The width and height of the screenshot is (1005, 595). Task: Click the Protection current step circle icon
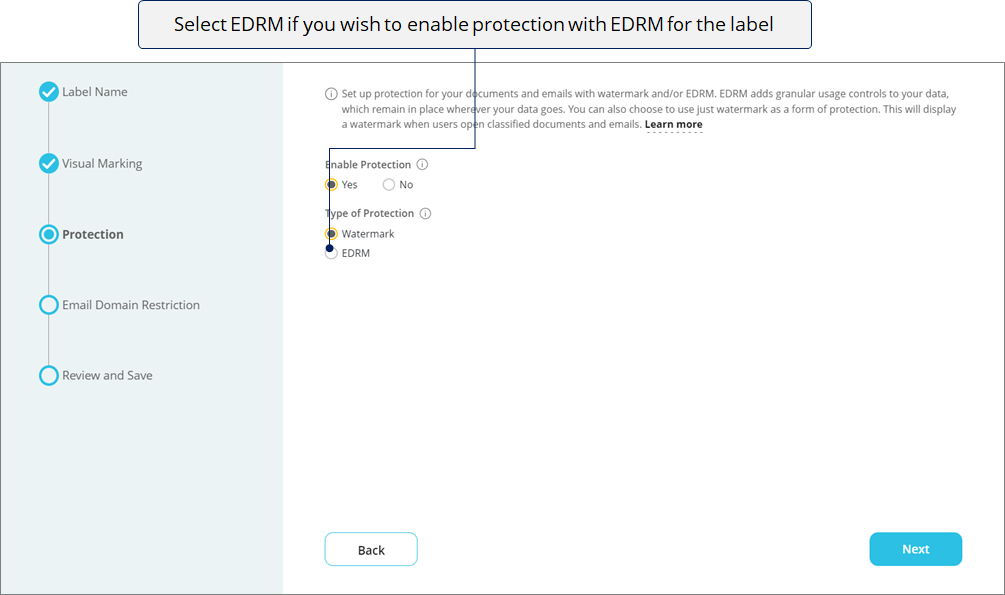49,235
